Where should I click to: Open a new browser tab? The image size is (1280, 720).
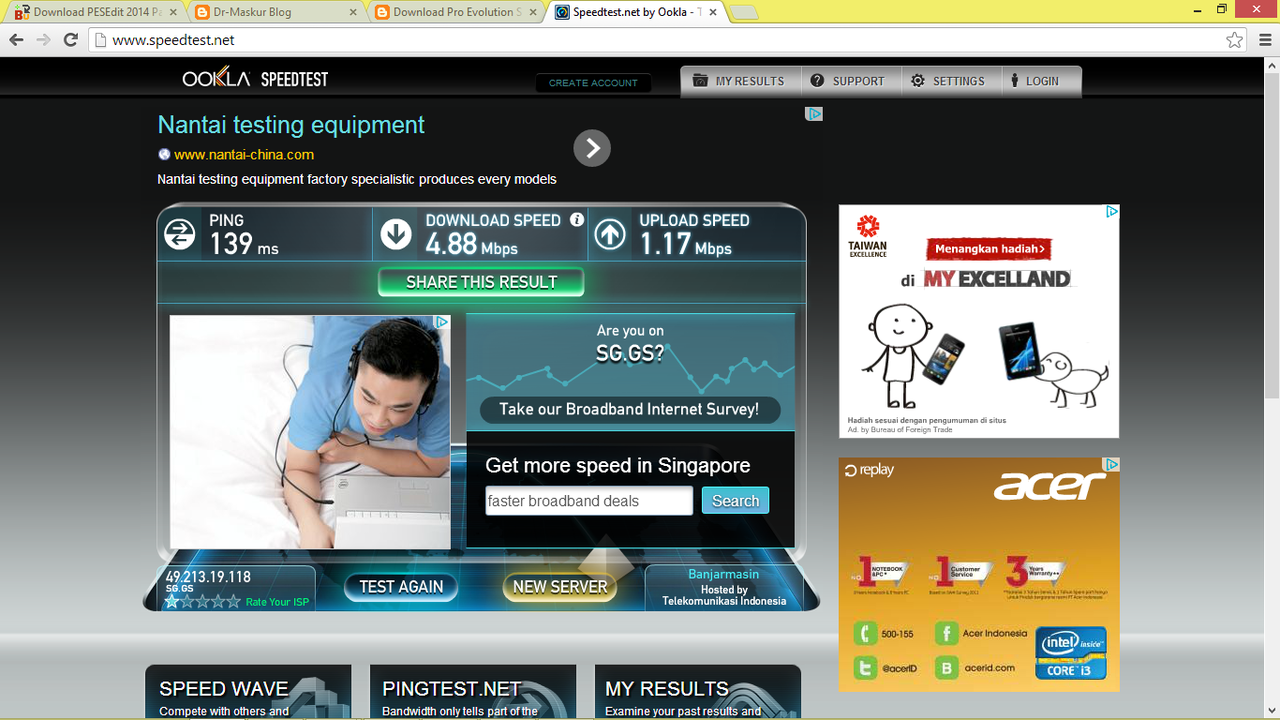744,12
